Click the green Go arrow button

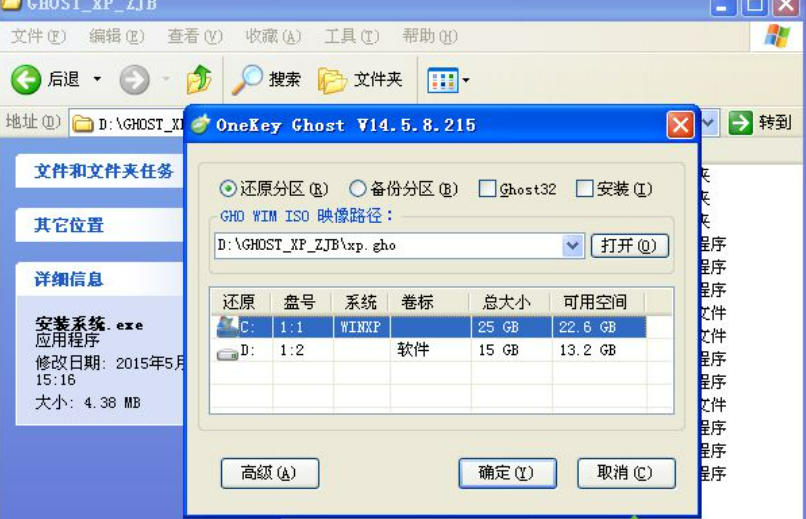pos(740,123)
